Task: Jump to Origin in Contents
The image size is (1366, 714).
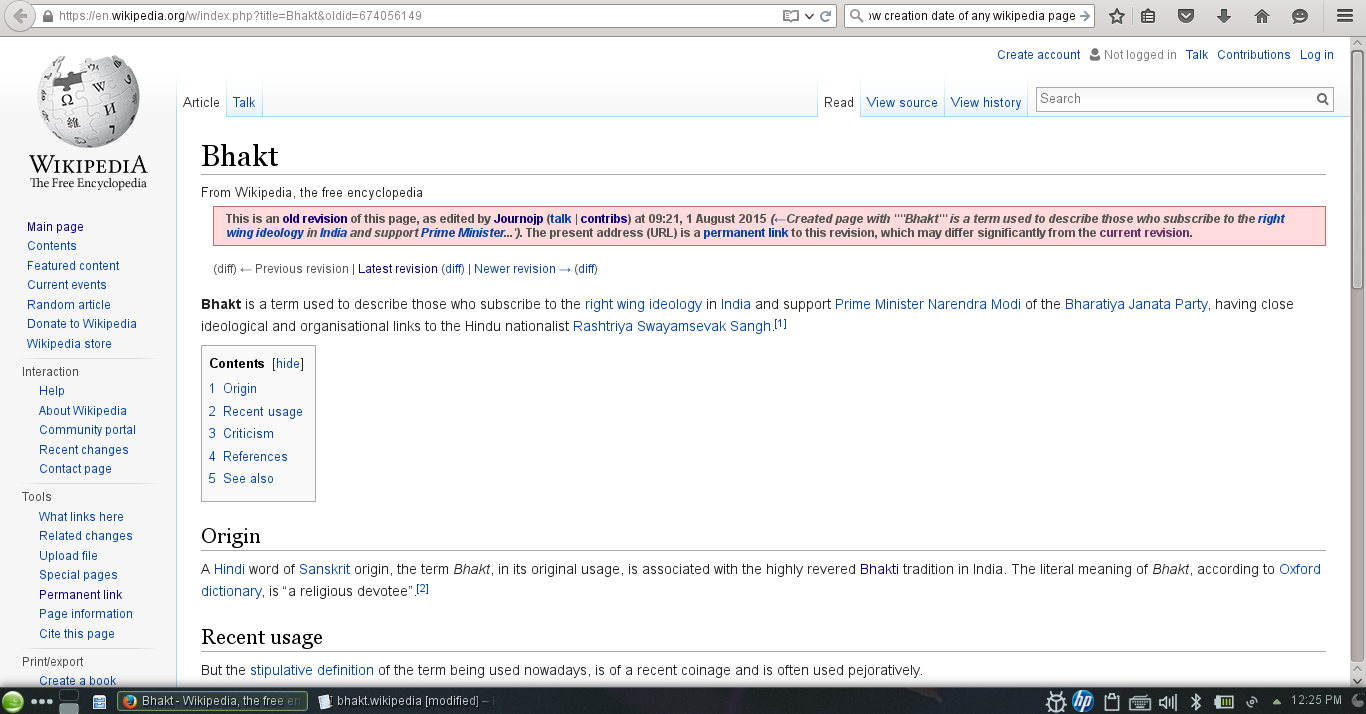Action: pyautogui.click(x=240, y=389)
